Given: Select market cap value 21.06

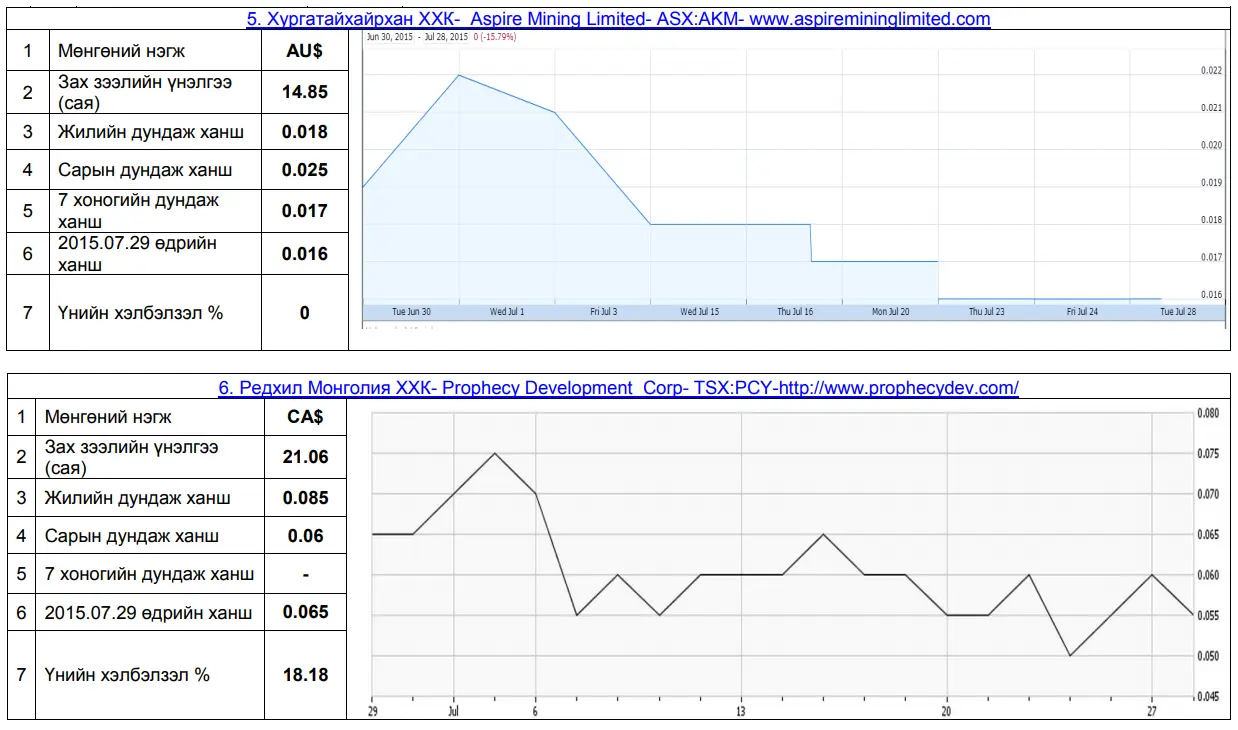Looking at the screenshot, I should pyautogui.click(x=305, y=457).
